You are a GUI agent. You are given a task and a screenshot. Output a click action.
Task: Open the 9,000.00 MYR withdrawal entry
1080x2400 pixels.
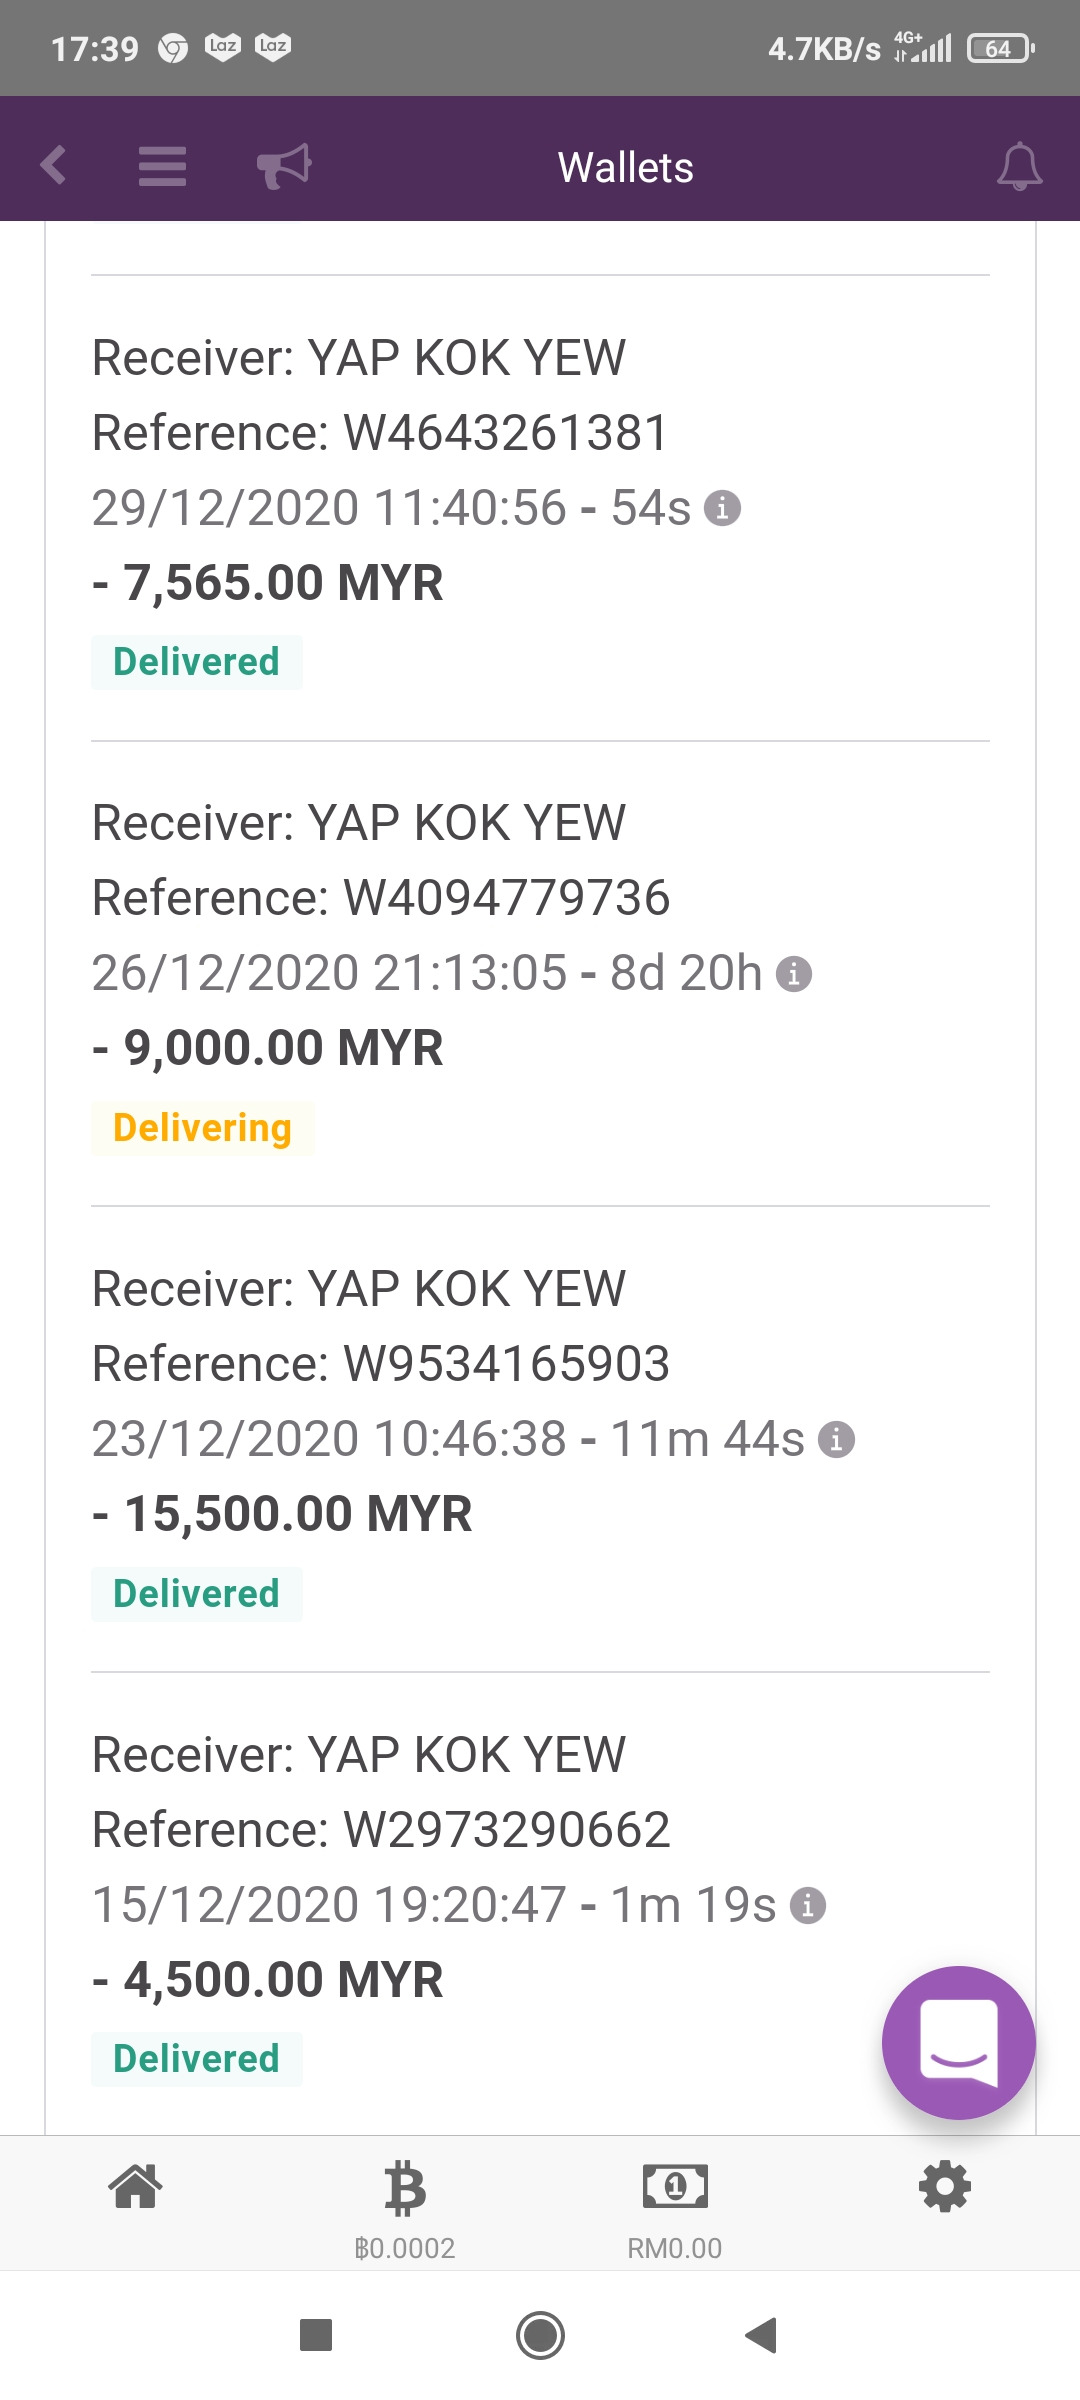coord(540,974)
